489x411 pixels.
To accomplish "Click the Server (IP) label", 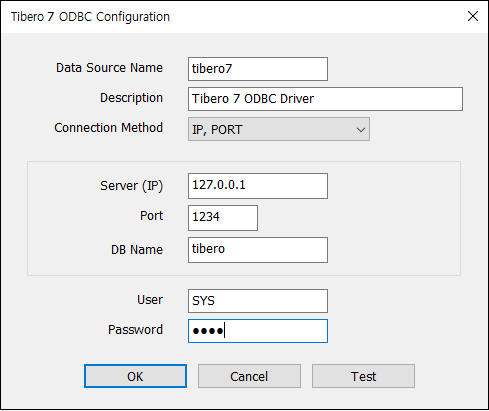I will [131, 186].
